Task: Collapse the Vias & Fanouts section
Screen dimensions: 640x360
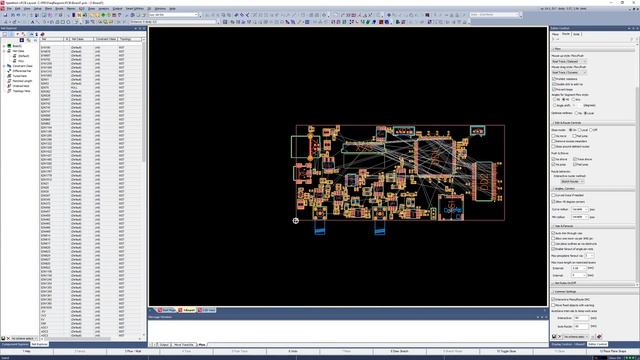Action: click(x=593, y=226)
